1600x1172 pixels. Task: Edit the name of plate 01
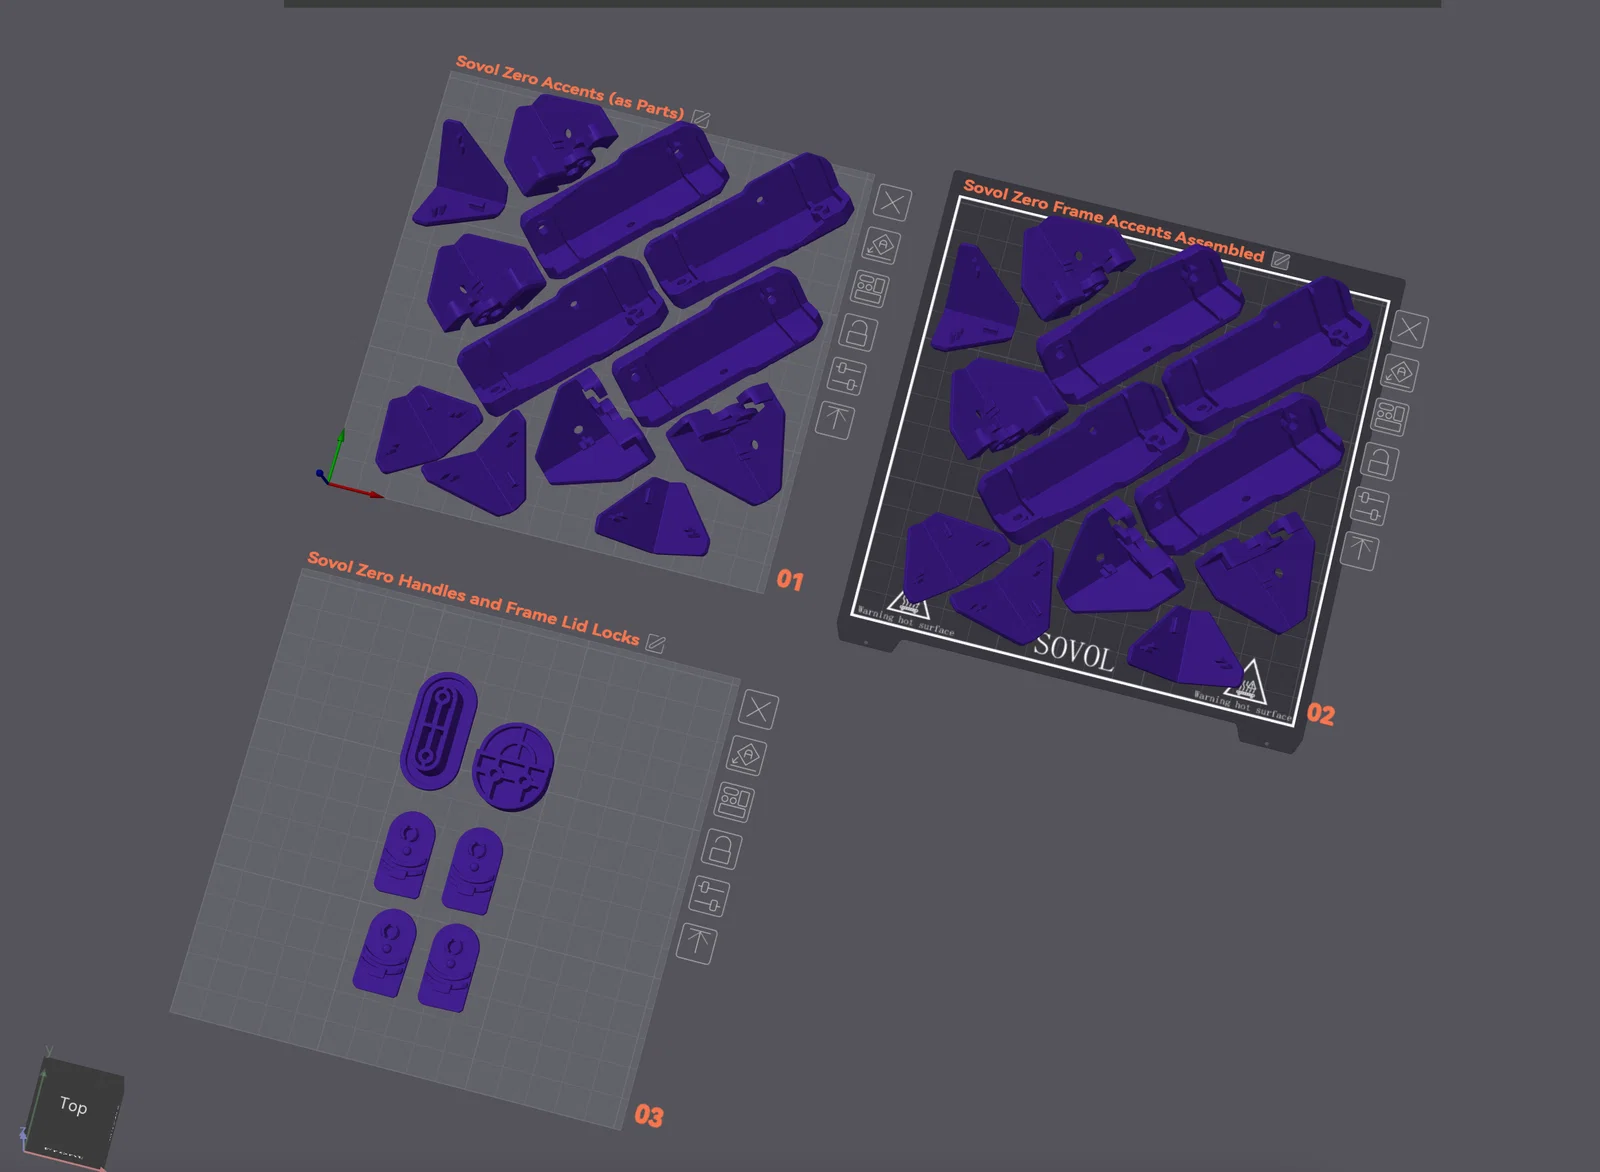pyautogui.click(x=700, y=119)
